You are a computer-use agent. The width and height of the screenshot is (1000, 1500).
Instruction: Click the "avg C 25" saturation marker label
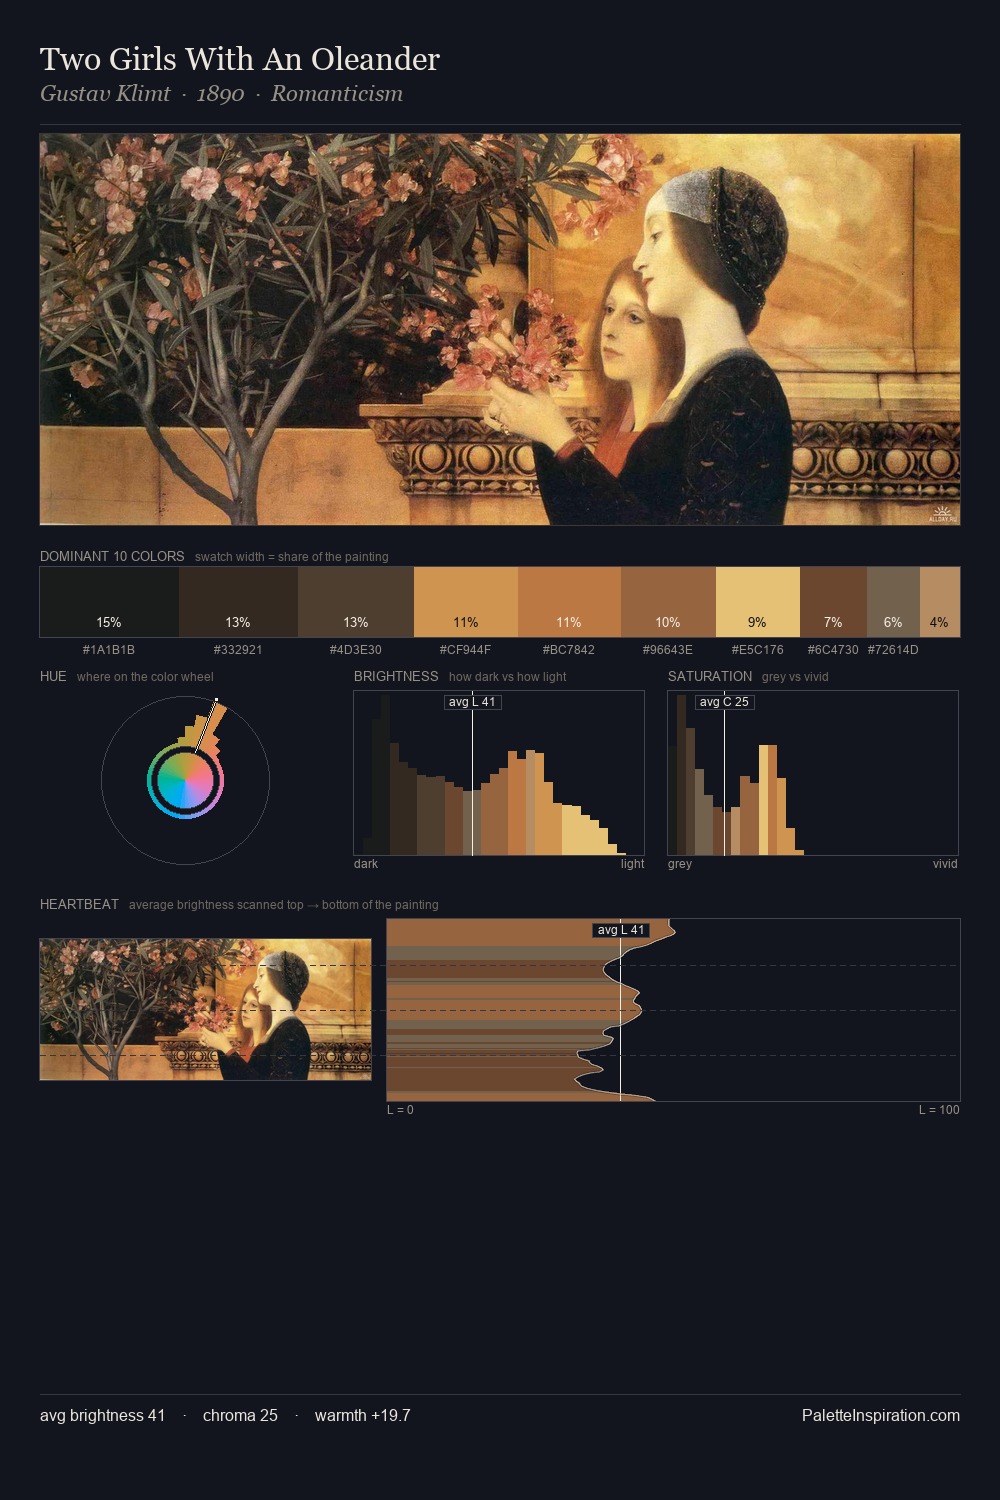(725, 702)
